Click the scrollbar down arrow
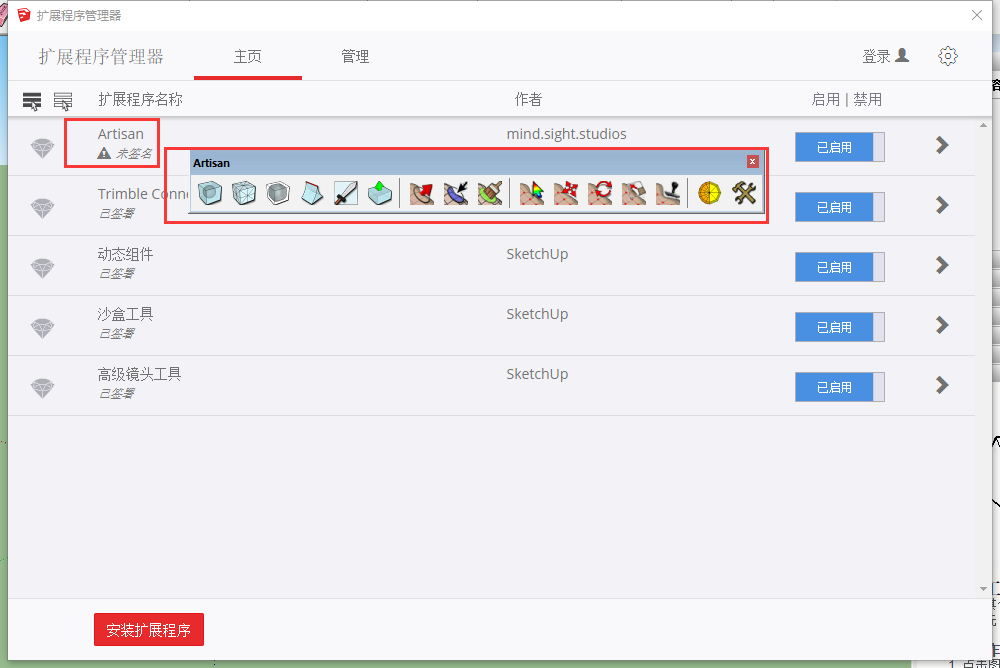This screenshot has height=668, width=1000. (983, 589)
